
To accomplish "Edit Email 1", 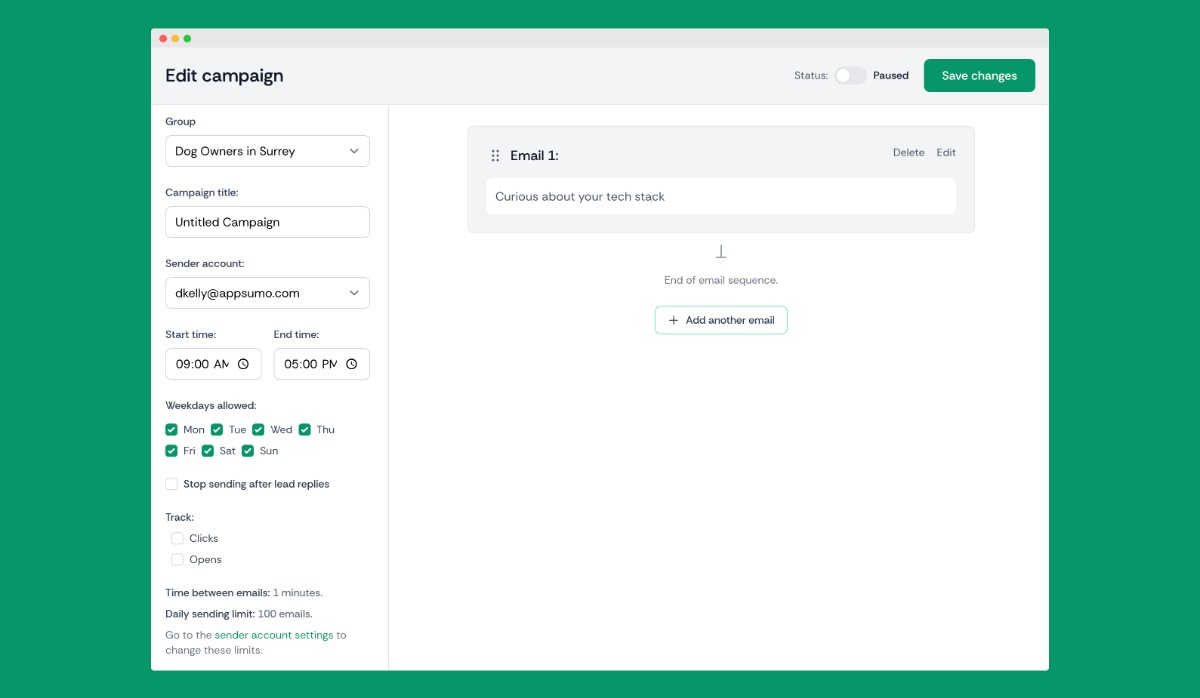I will pyautogui.click(x=946, y=153).
